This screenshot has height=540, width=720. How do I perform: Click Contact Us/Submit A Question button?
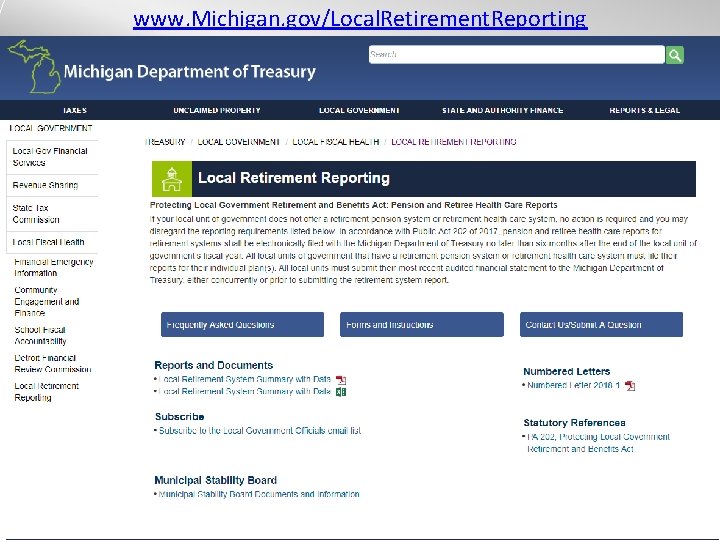click(x=602, y=325)
